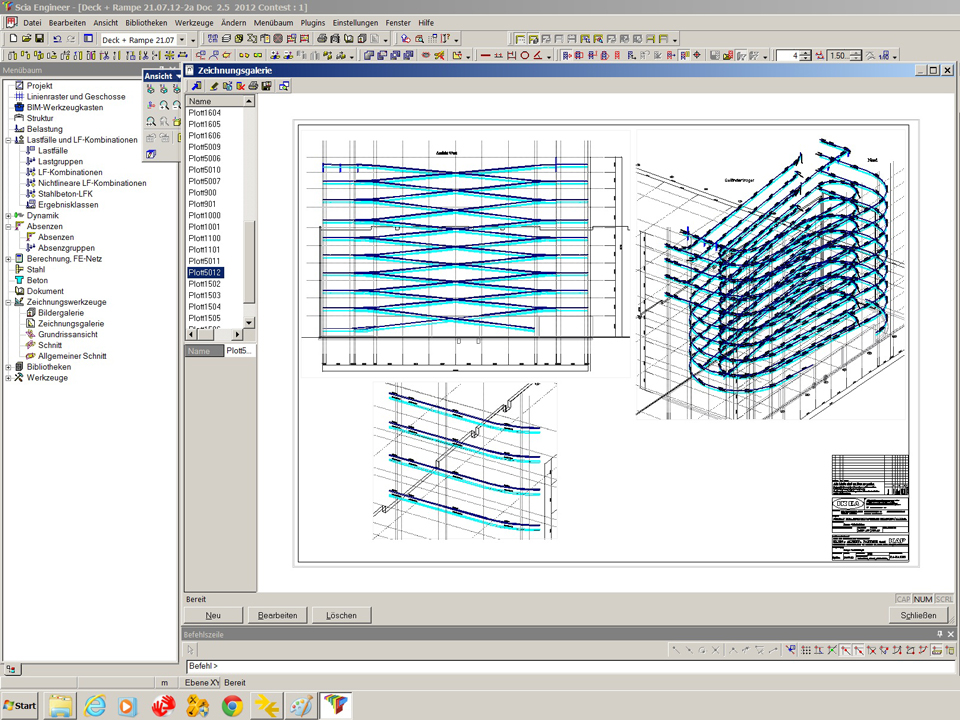This screenshot has height=720, width=960.
Task: Open the Bibliotheken menu
Action: (x=146, y=22)
